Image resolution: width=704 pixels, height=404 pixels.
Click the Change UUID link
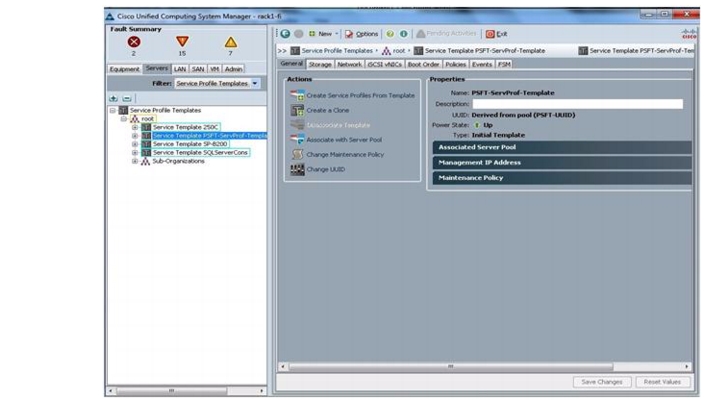click(x=326, y=170)
